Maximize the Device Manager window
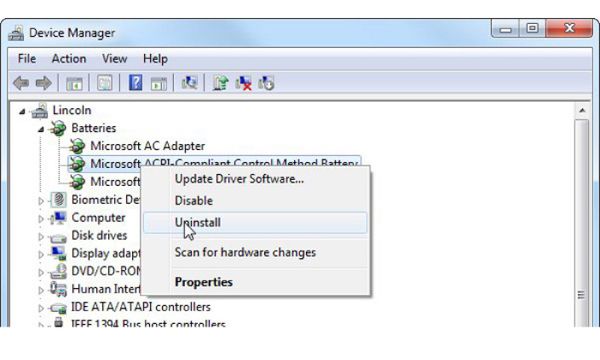600x360 pixels. click(x=532, y=29)
